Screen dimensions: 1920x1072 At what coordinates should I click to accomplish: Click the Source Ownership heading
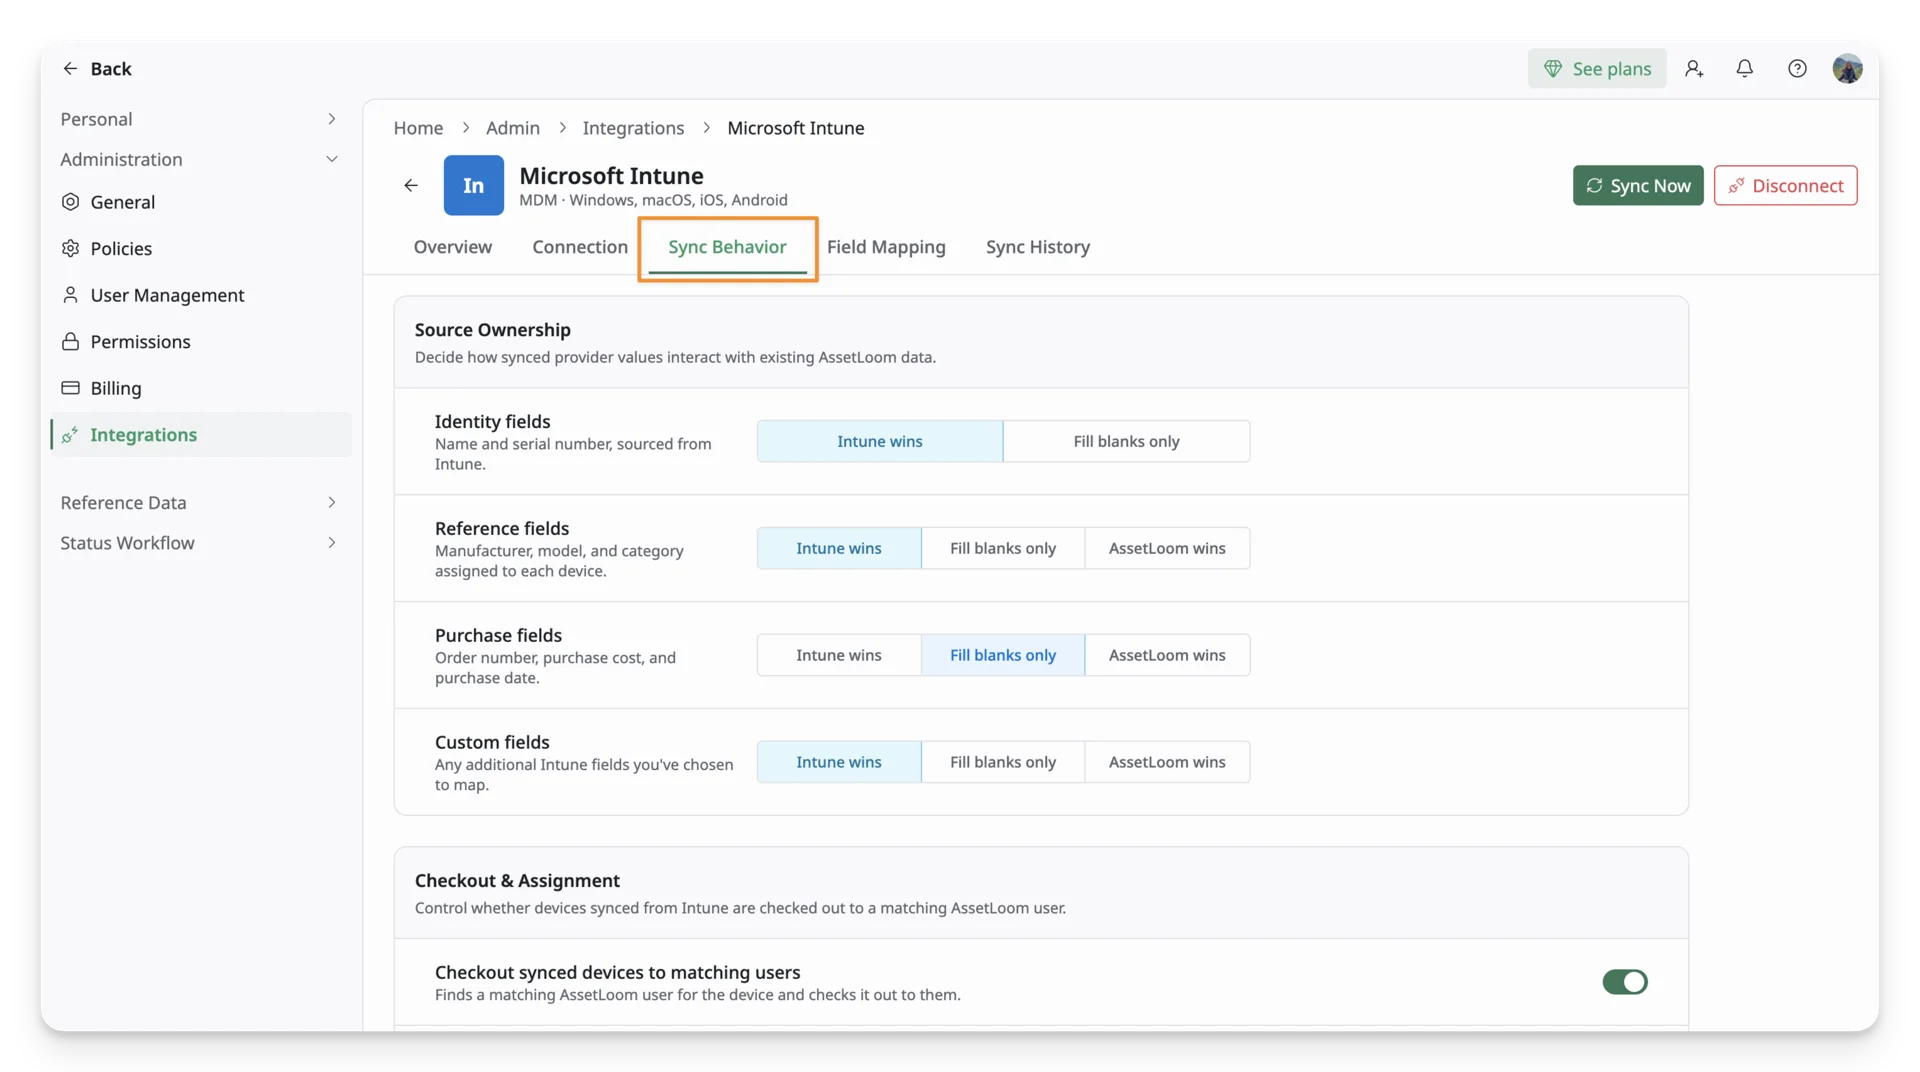(x=492, y=330)
